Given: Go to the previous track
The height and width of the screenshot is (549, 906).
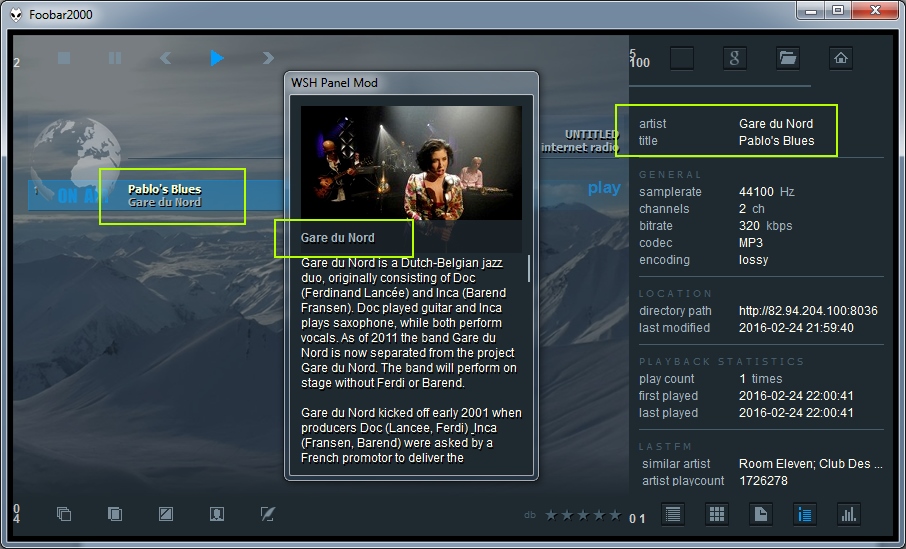Looking at the screenshot, I should [x=166, y=58].
